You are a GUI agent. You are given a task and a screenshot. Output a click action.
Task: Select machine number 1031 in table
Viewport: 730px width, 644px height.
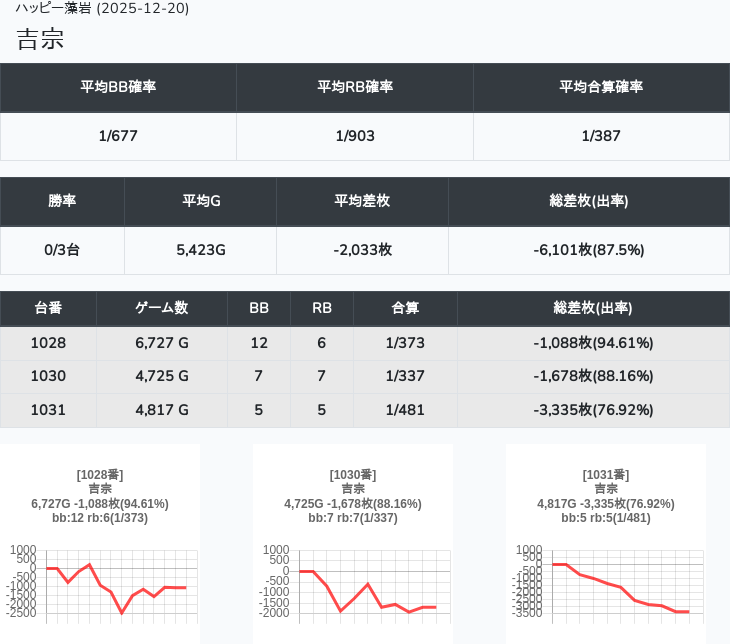[x=48, y=409]
